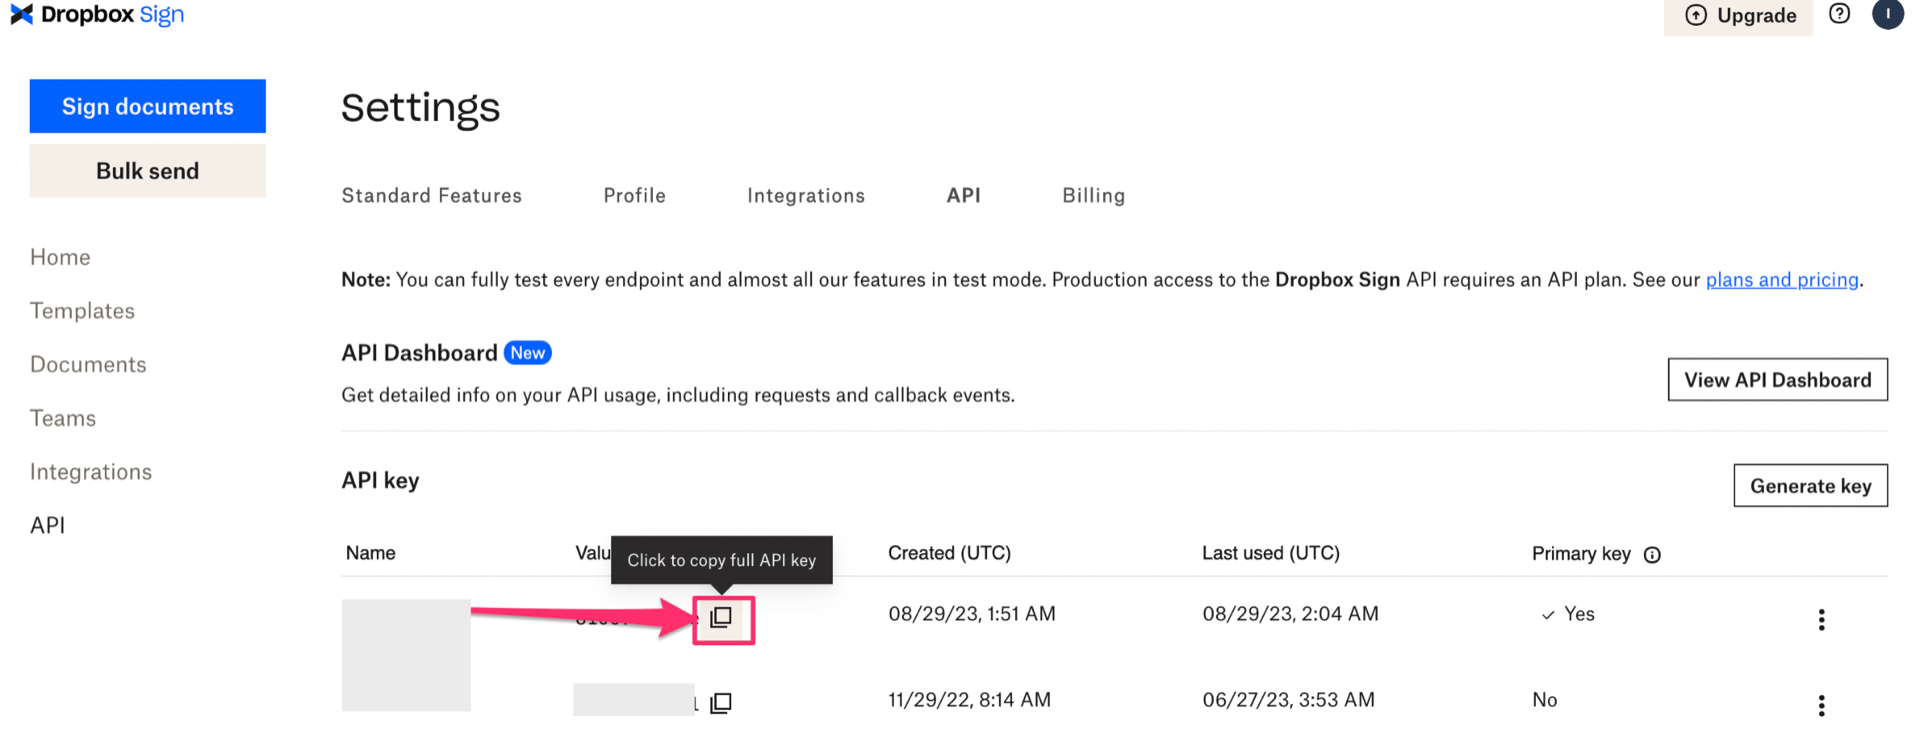This screenshot has height=739, width=1920.
Task: Switch to the Integrations settings tab
Action: click(x=806, y=196)
